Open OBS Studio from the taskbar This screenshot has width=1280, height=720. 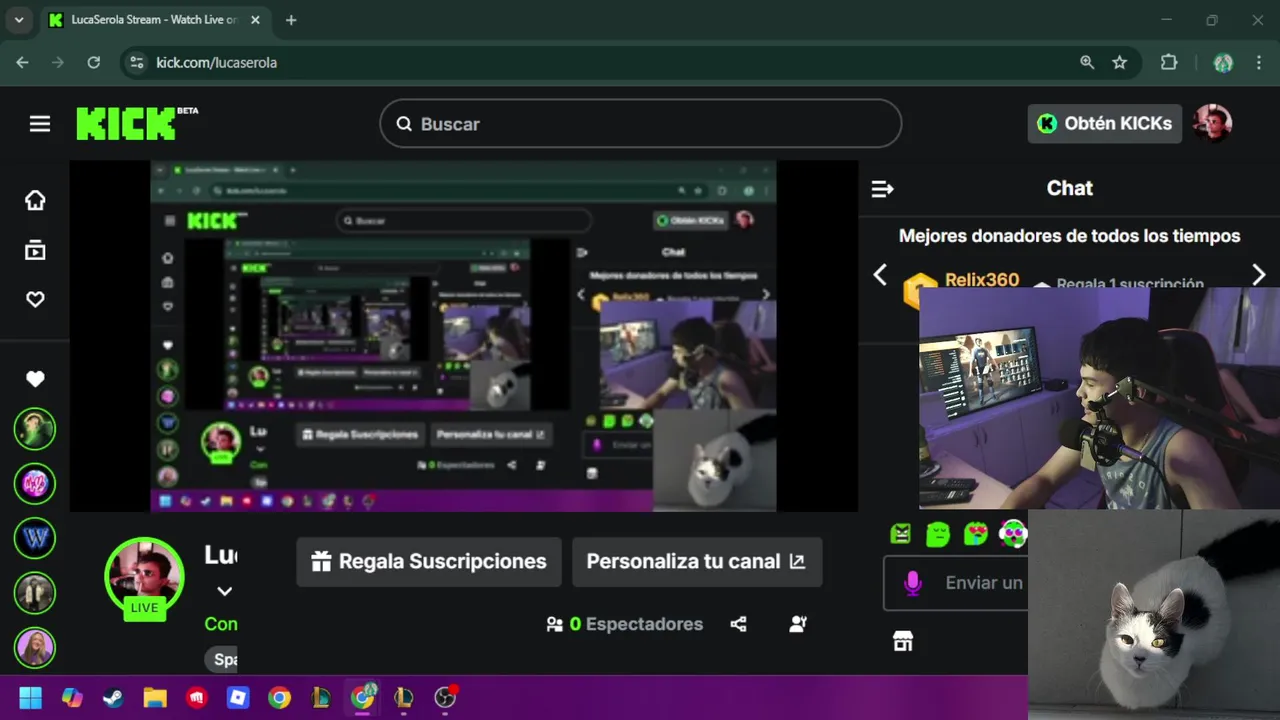pyautogui.click(x=445, y=698)
